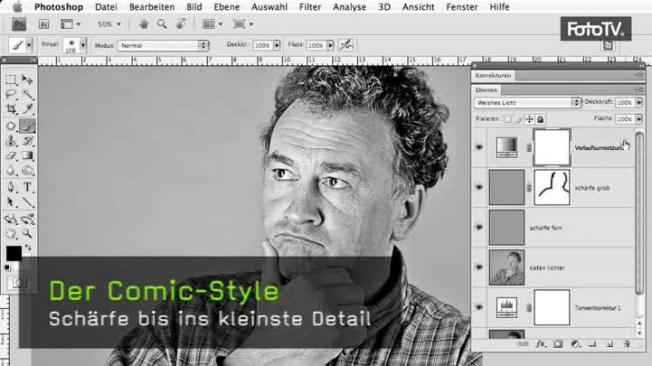Select the Brush tool in toolbox
Viewport: 652px width, 366px height.
pyautogui.click(x=27, y=126)
